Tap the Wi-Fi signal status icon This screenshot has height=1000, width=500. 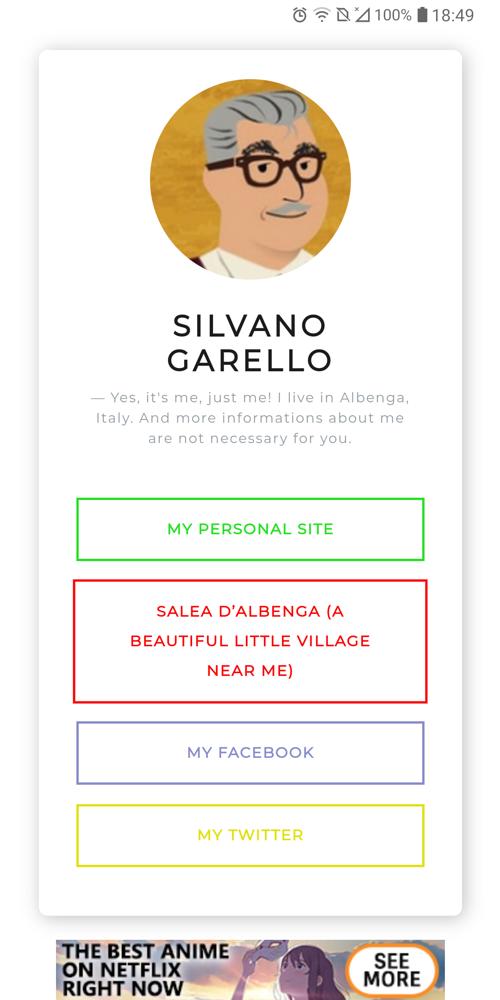tap(322, 15)
